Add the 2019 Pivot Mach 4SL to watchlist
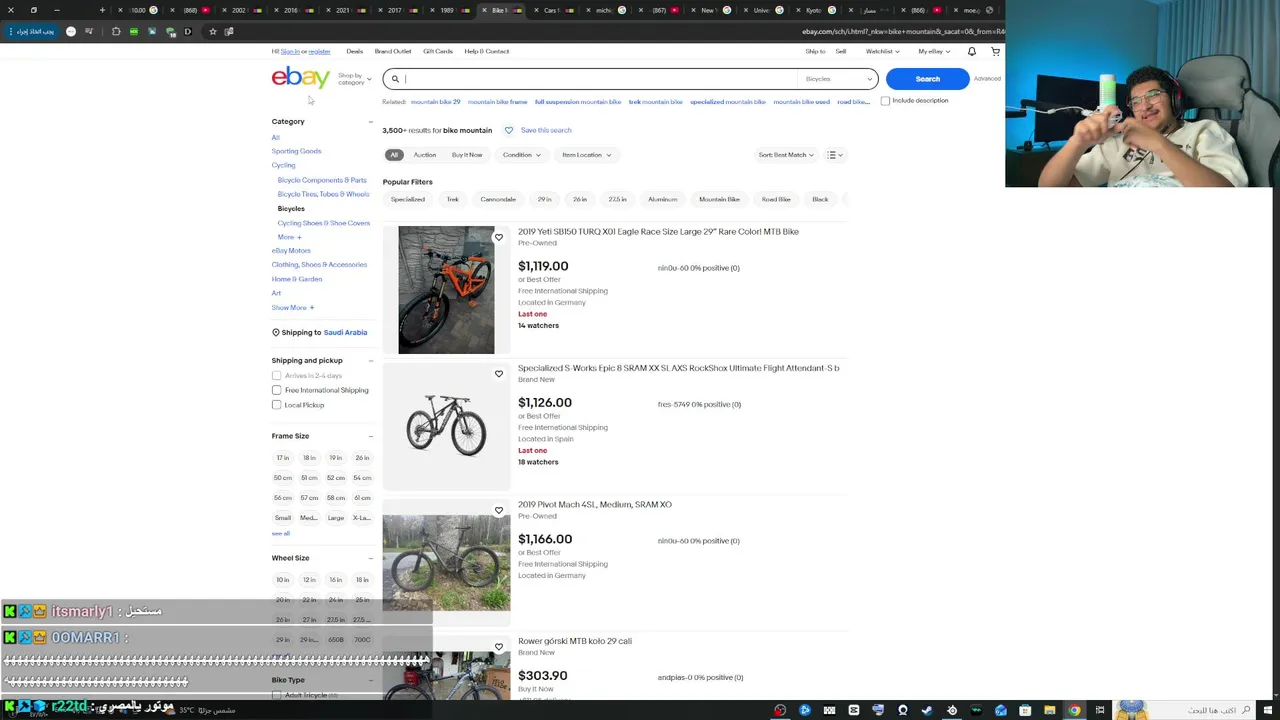The width and height of the screenshot is (1280, 720). click(x=498, y=510)
